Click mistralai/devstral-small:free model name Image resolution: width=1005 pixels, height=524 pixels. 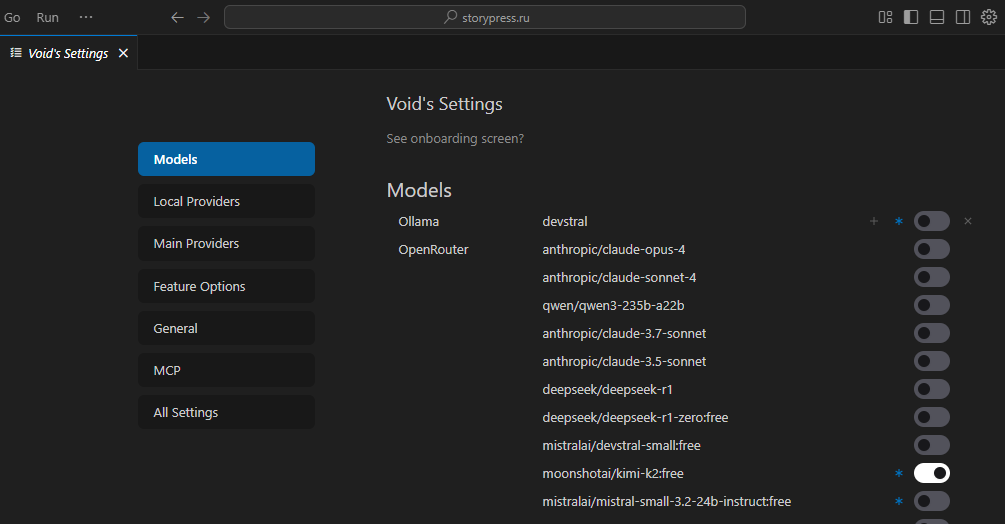[621, 446]
